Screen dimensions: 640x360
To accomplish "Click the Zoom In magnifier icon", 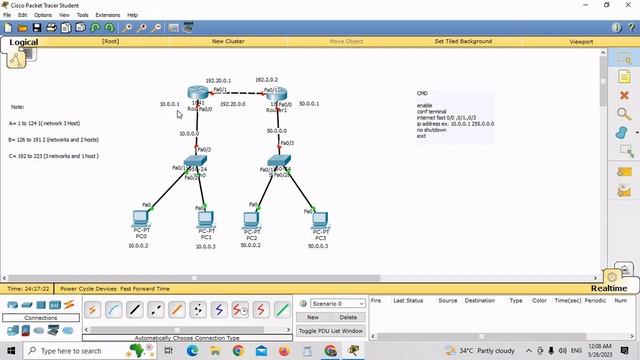I will click(x=127, y=28).
